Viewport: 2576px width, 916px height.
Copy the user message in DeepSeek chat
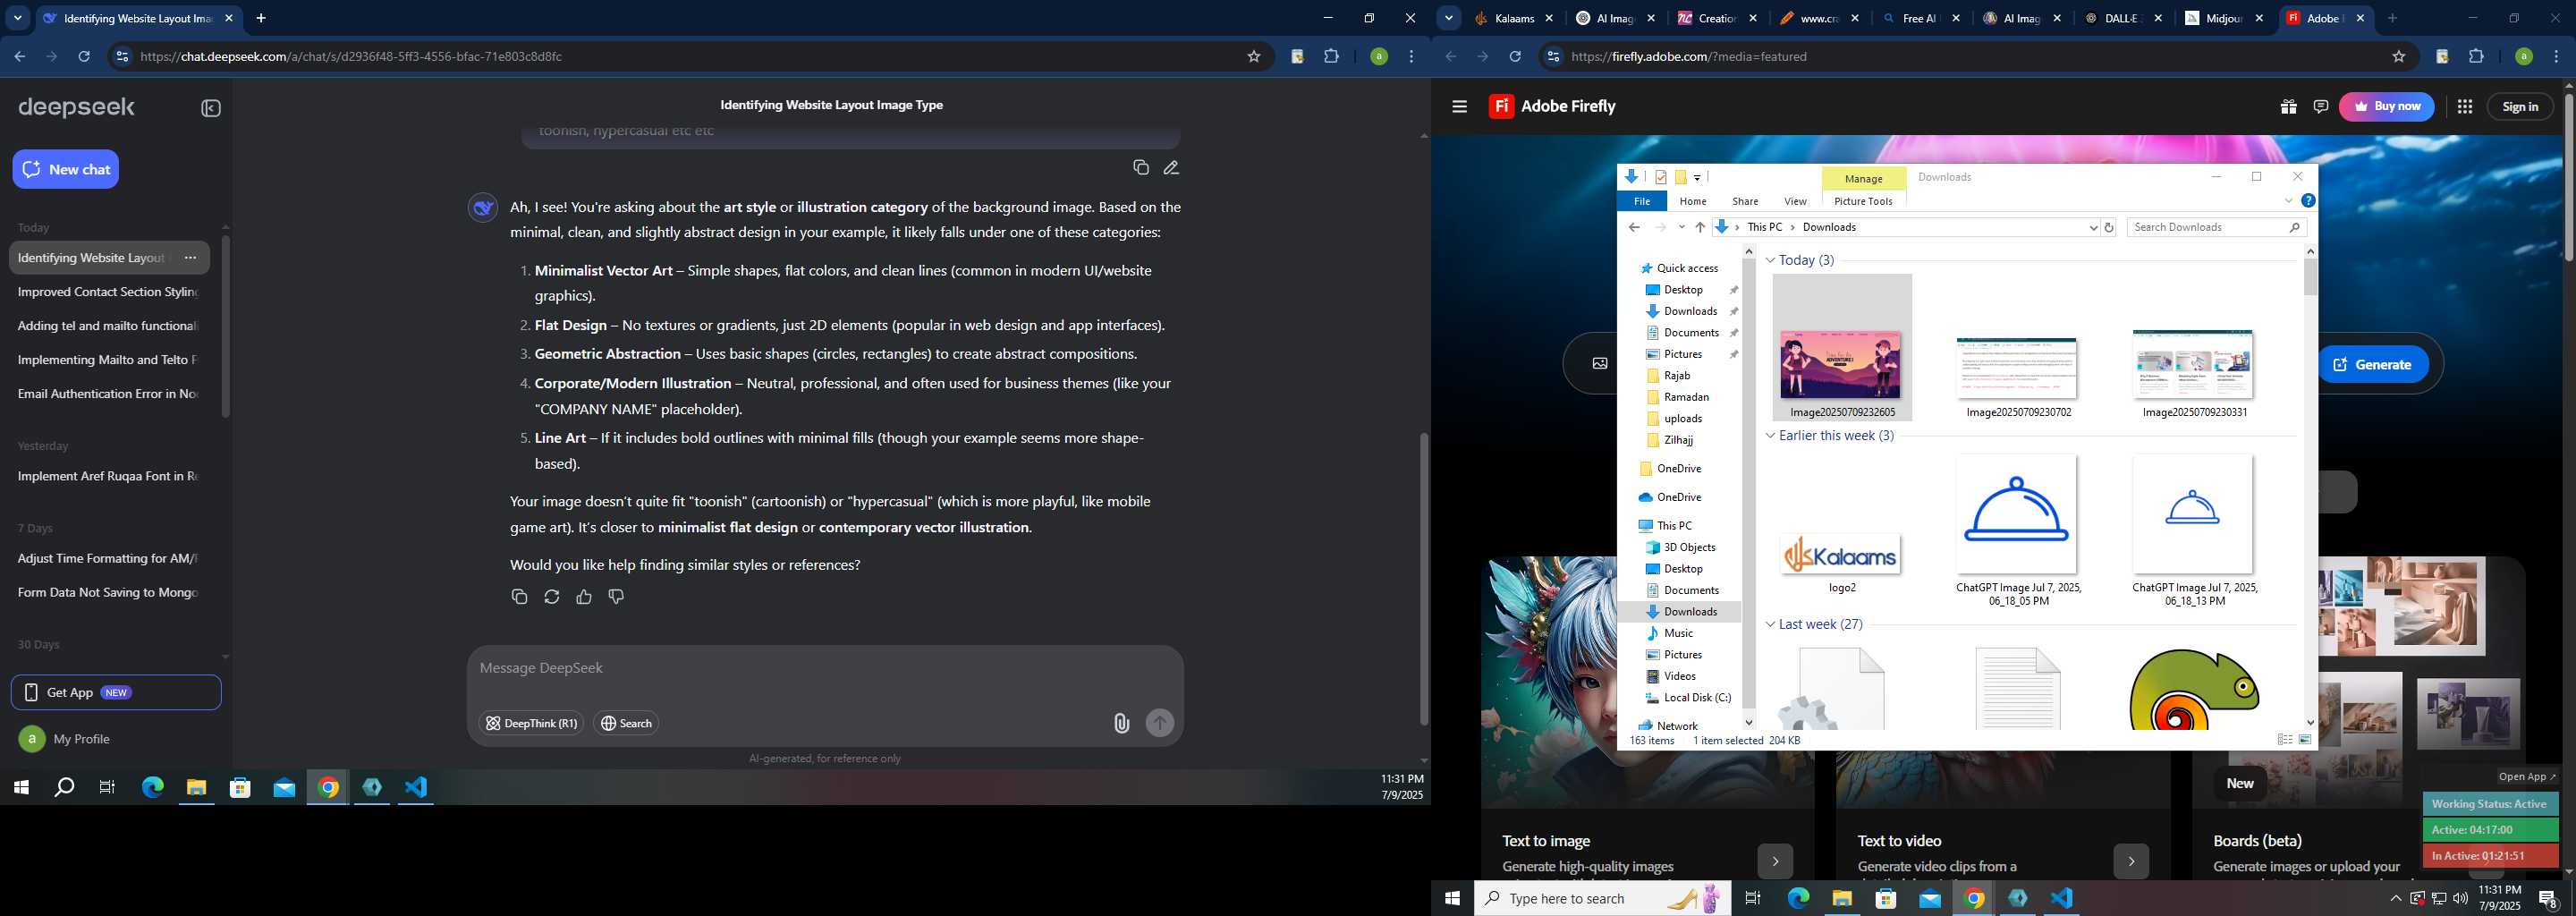pos(1141,167)
